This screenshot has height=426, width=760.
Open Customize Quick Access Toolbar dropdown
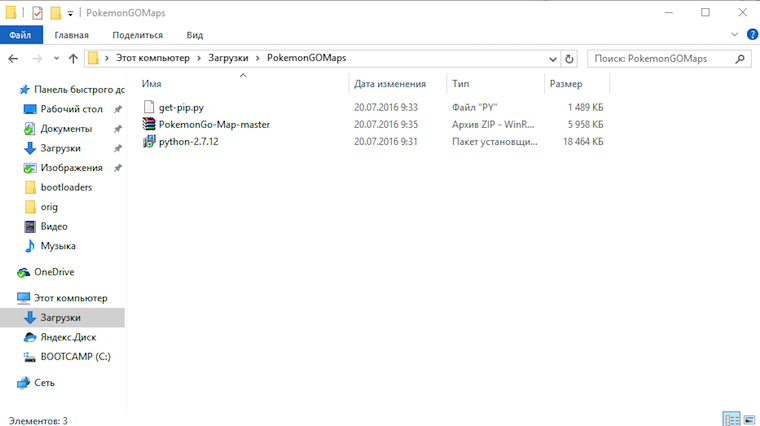[x=70, y=14]
